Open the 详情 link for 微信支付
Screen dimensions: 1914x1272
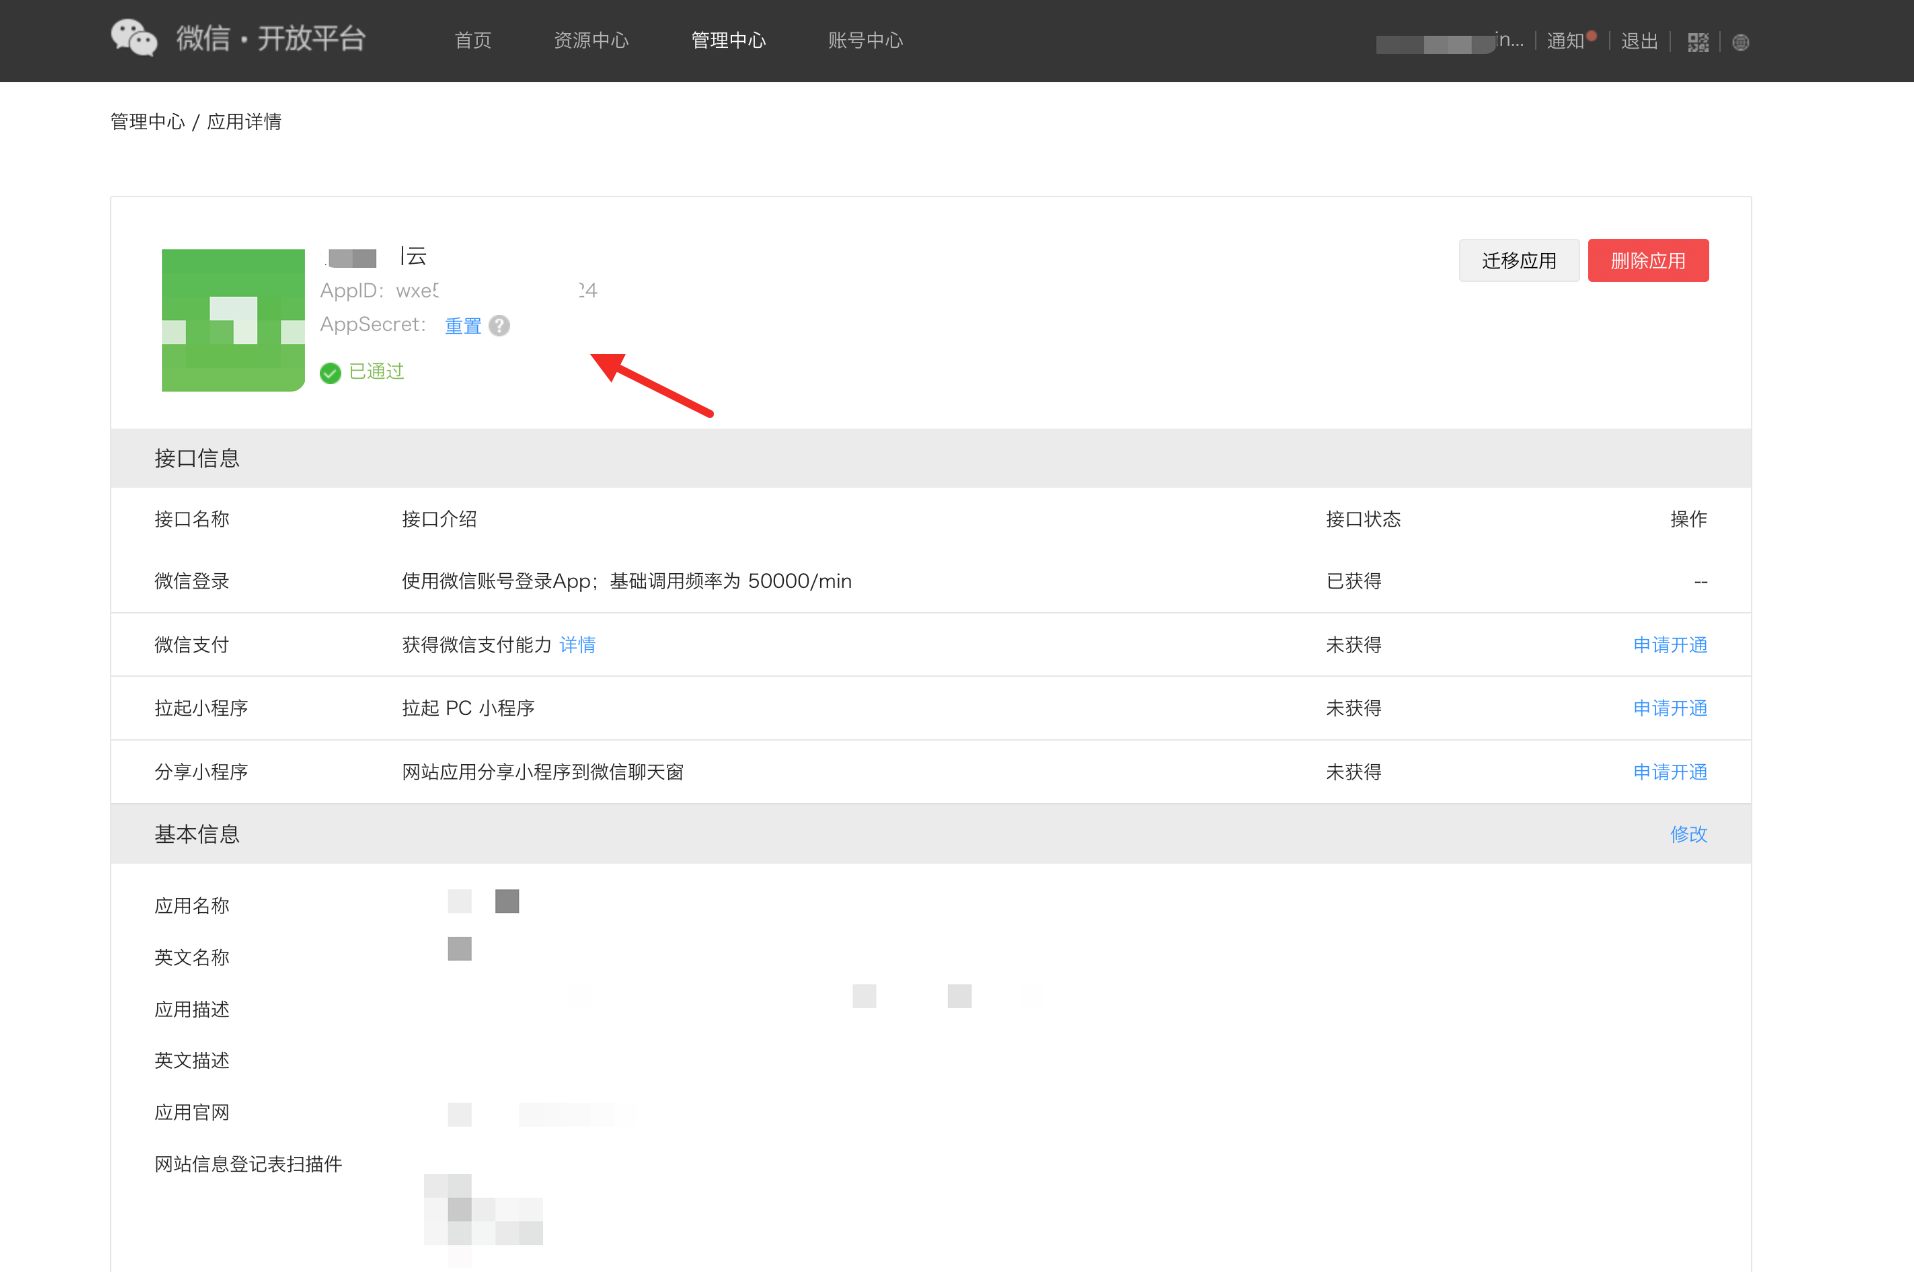pos(578,645)
